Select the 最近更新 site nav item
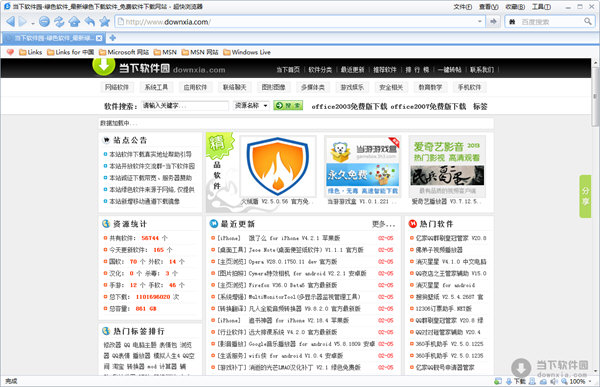Screen dimensions: 600x387 pyautogui.click(x=353, y=70)
